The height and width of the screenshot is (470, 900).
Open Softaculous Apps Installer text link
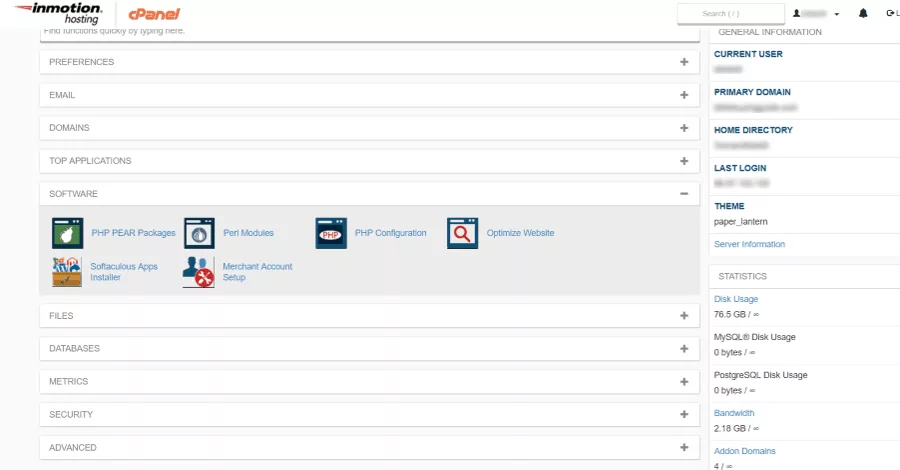(x=123, y=272)
